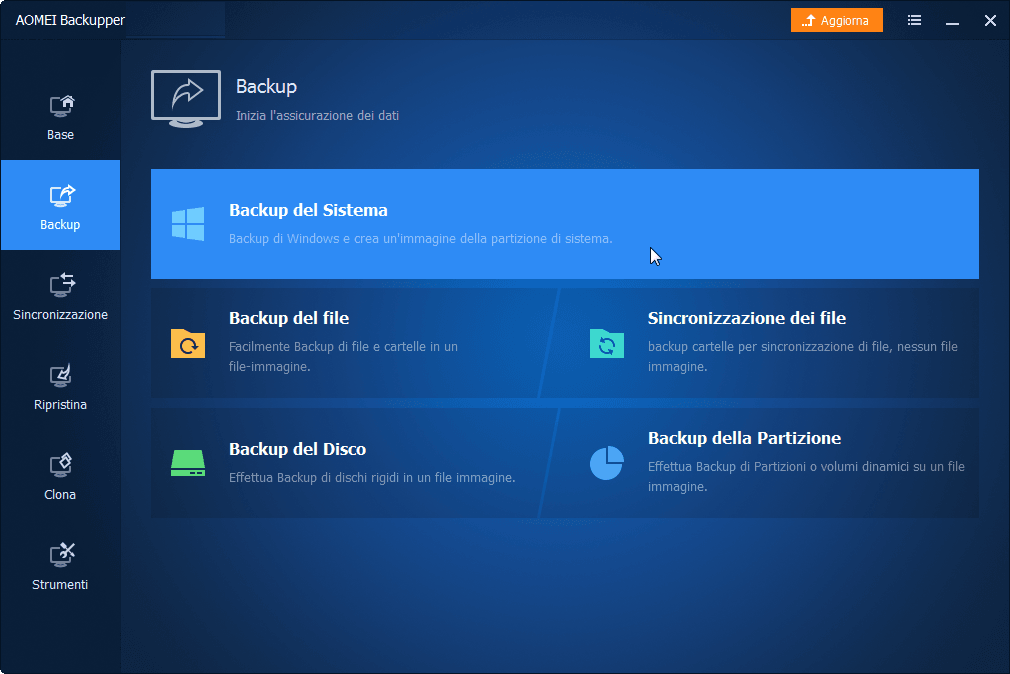
Task: Click the AOMEI Backupper title text
Action: click(x=70, y=21)
